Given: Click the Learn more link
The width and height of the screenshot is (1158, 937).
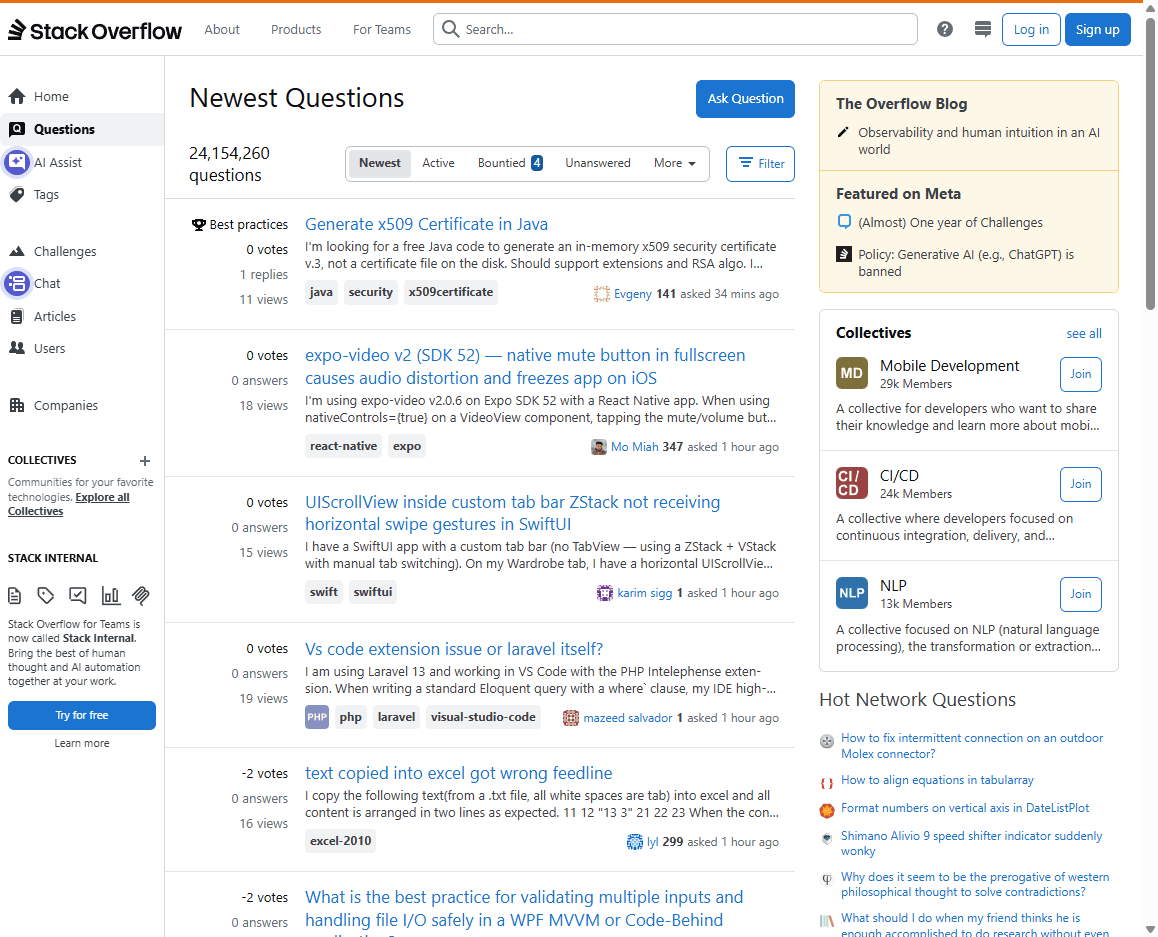Looking at the screenshot, I should [x=82, y=744].
